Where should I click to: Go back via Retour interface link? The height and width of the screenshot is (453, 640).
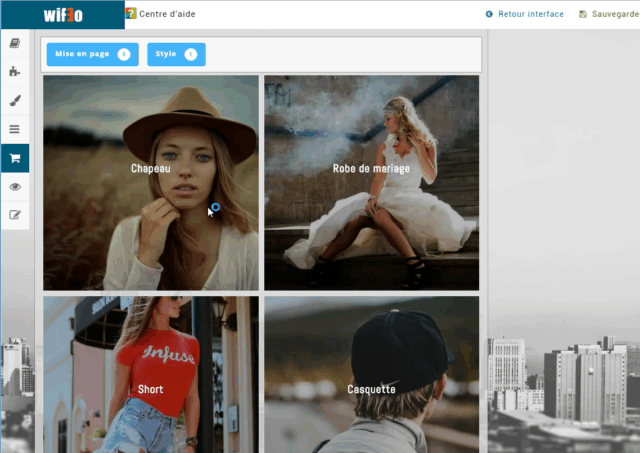(531, 14)
